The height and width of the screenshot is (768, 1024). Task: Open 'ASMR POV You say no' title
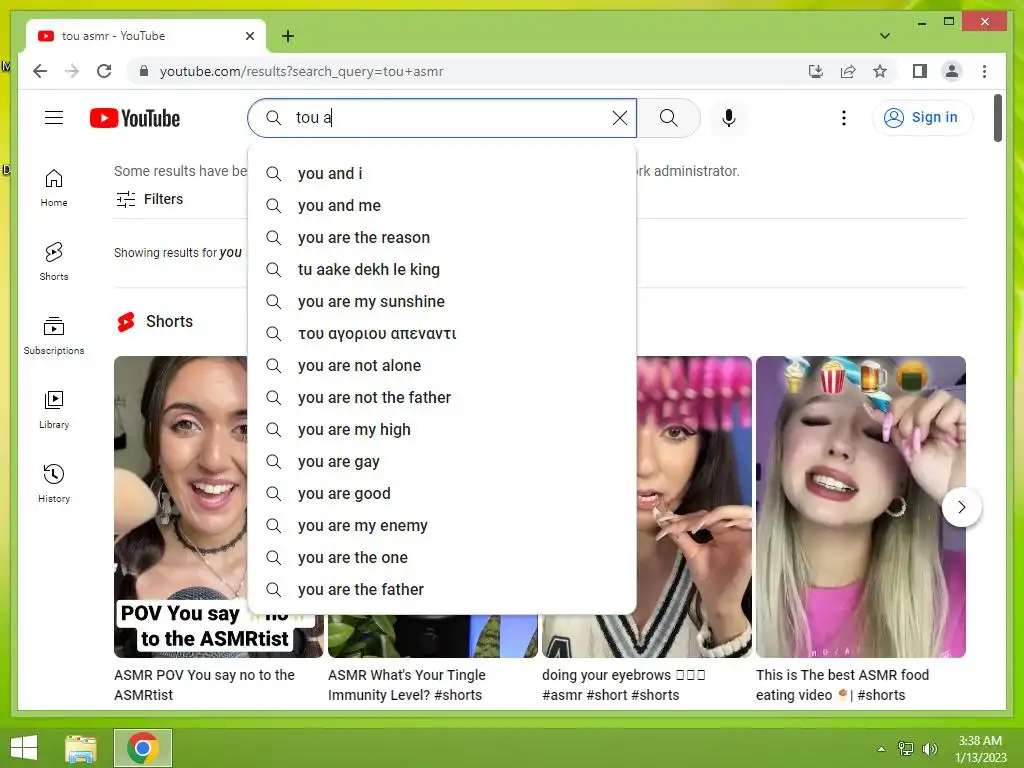tap(204, 685)
